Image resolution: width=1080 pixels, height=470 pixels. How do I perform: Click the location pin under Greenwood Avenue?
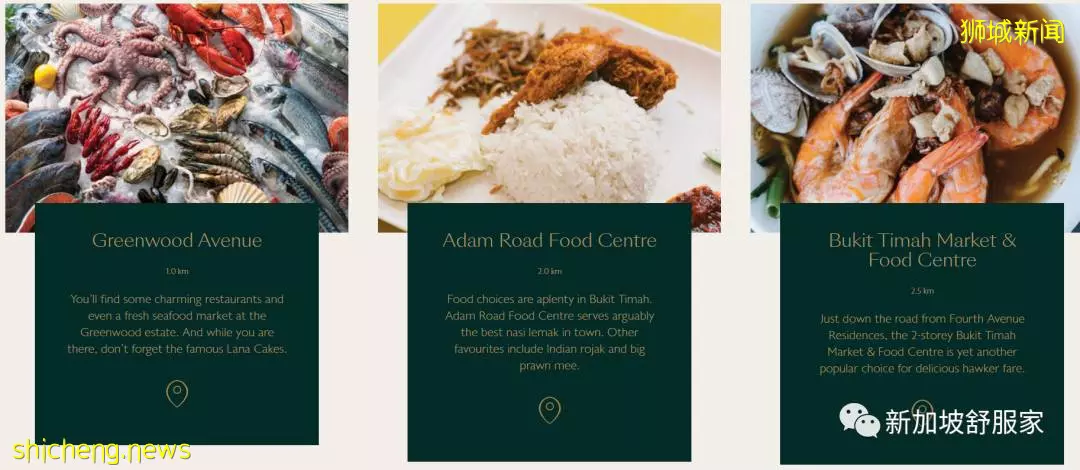point(177,394)
